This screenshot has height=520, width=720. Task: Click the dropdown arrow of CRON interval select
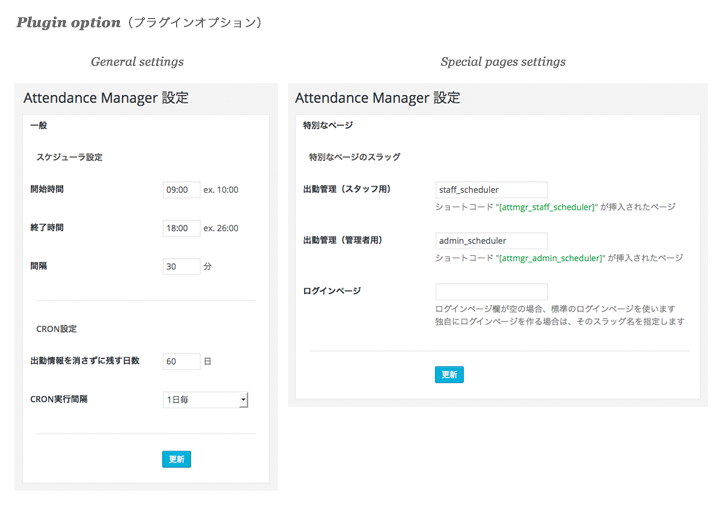[244, 400]
